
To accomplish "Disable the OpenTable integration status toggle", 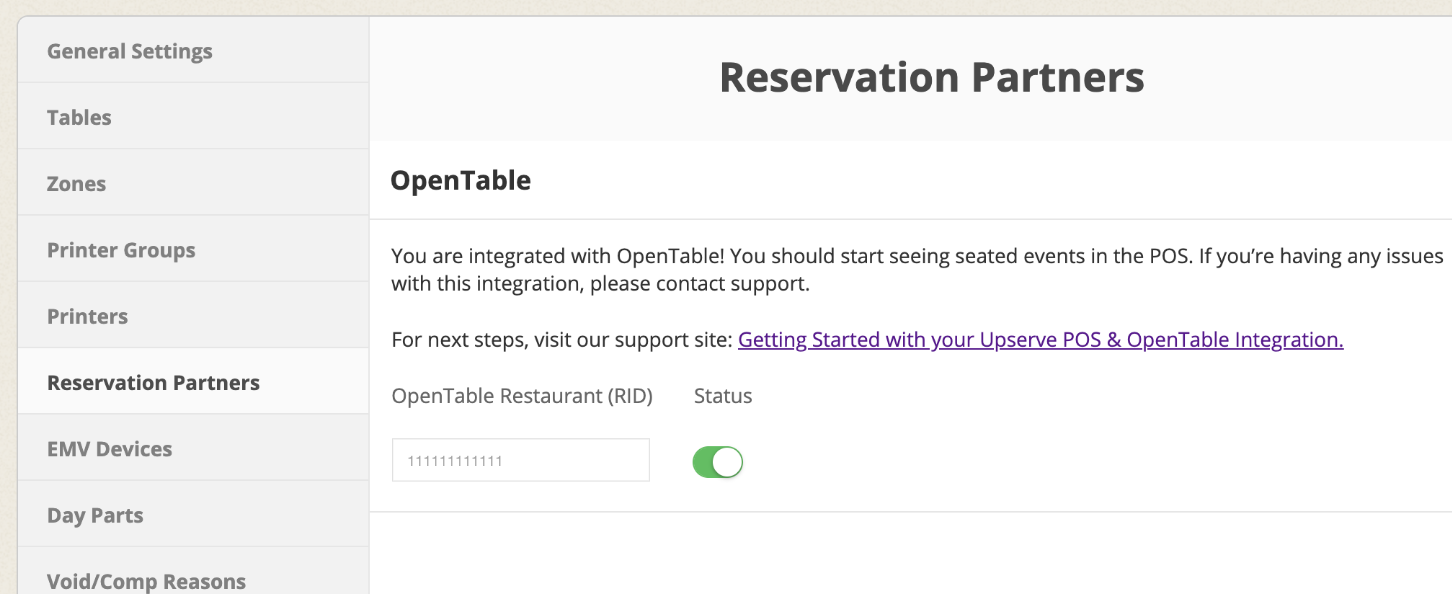I will [x=717, y=461].
